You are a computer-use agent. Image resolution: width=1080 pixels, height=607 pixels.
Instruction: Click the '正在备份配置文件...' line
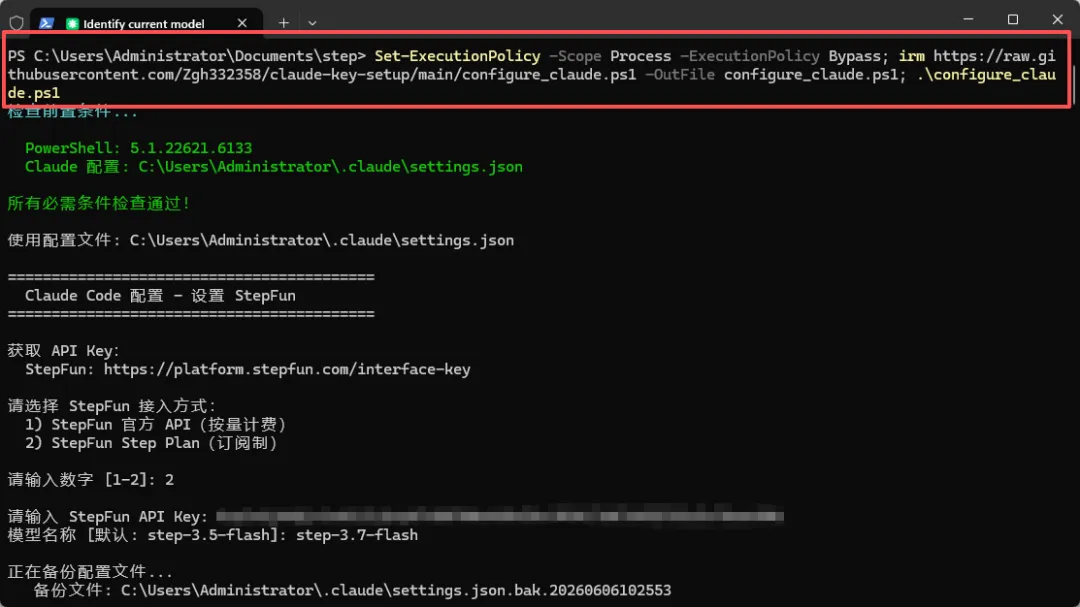[90, 571]
